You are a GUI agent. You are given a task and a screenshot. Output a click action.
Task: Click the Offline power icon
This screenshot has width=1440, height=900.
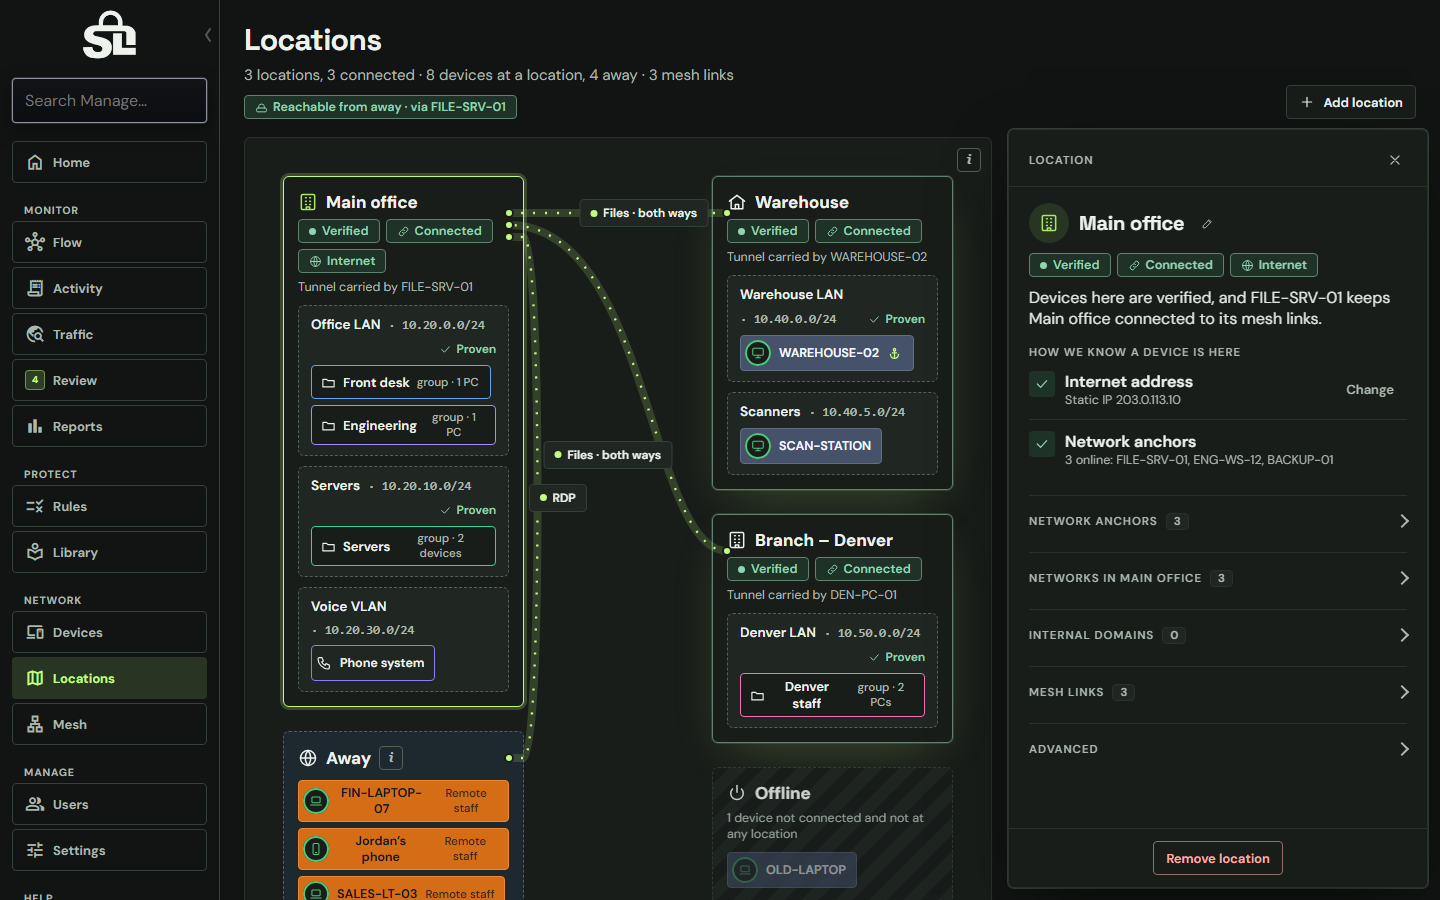point(737,793)
